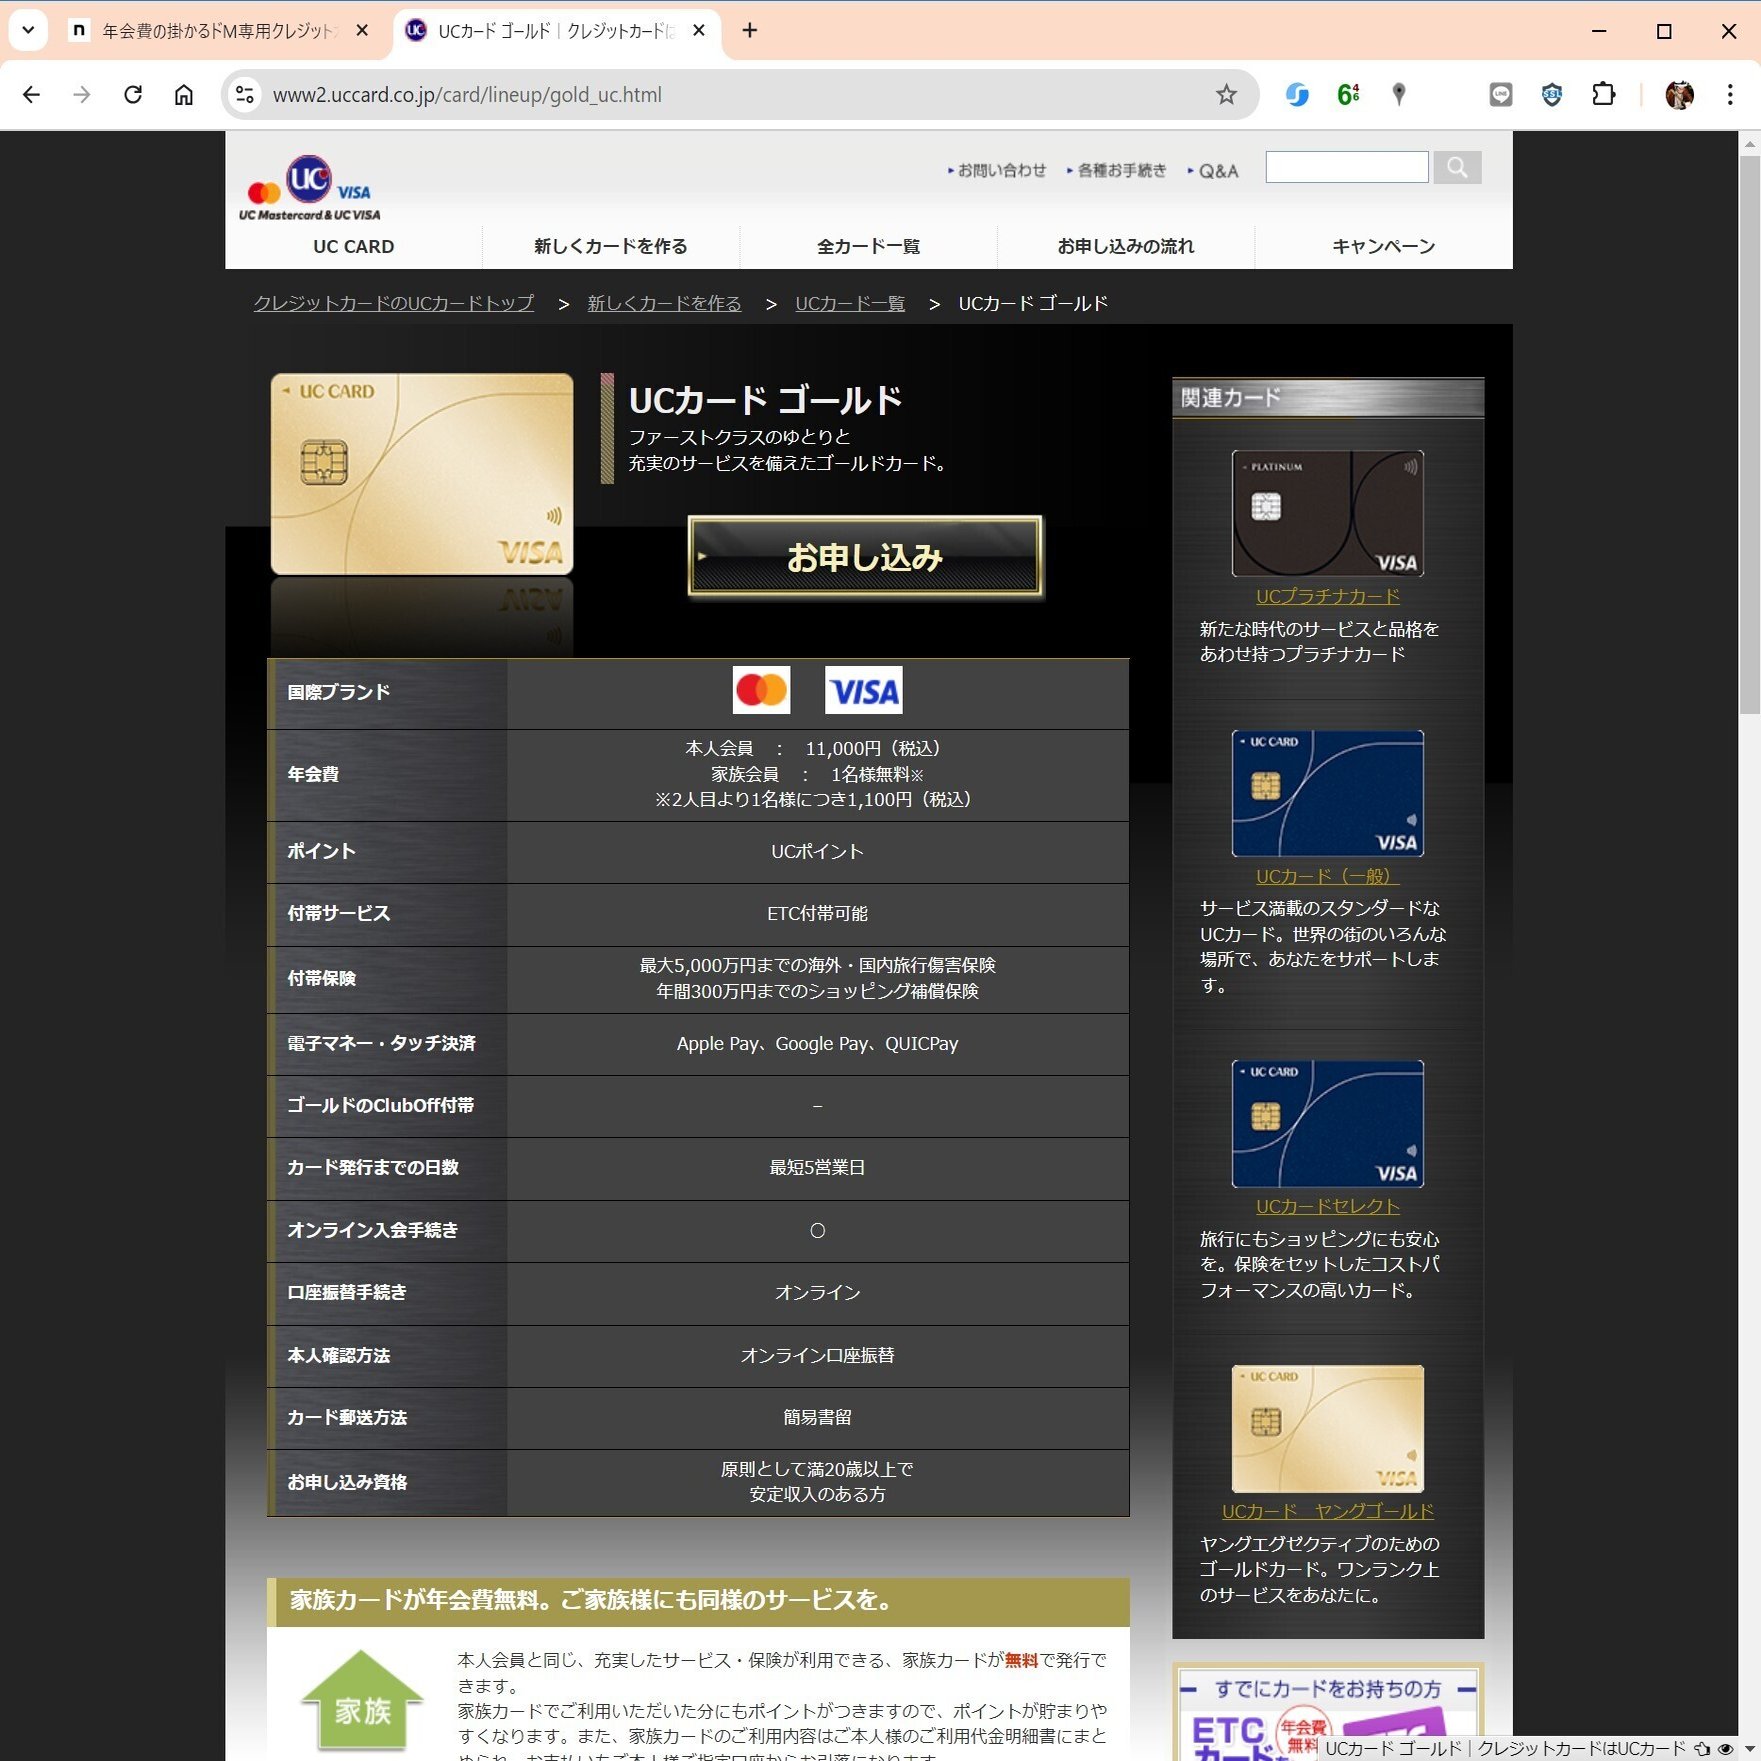The image size is (1761, 1761).
Task: Reload the current page
Action: tap(133, 95)
